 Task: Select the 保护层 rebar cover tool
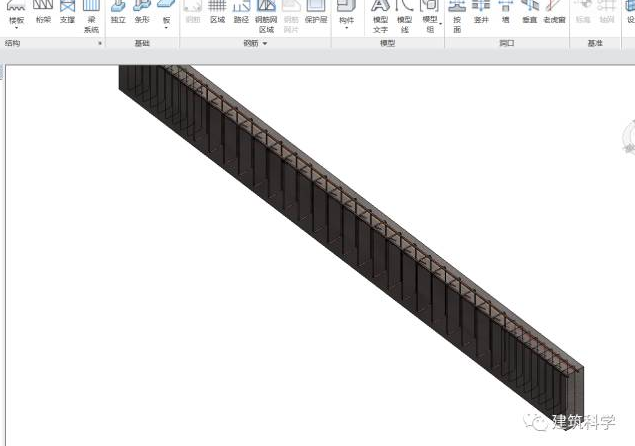pos(316,12)
